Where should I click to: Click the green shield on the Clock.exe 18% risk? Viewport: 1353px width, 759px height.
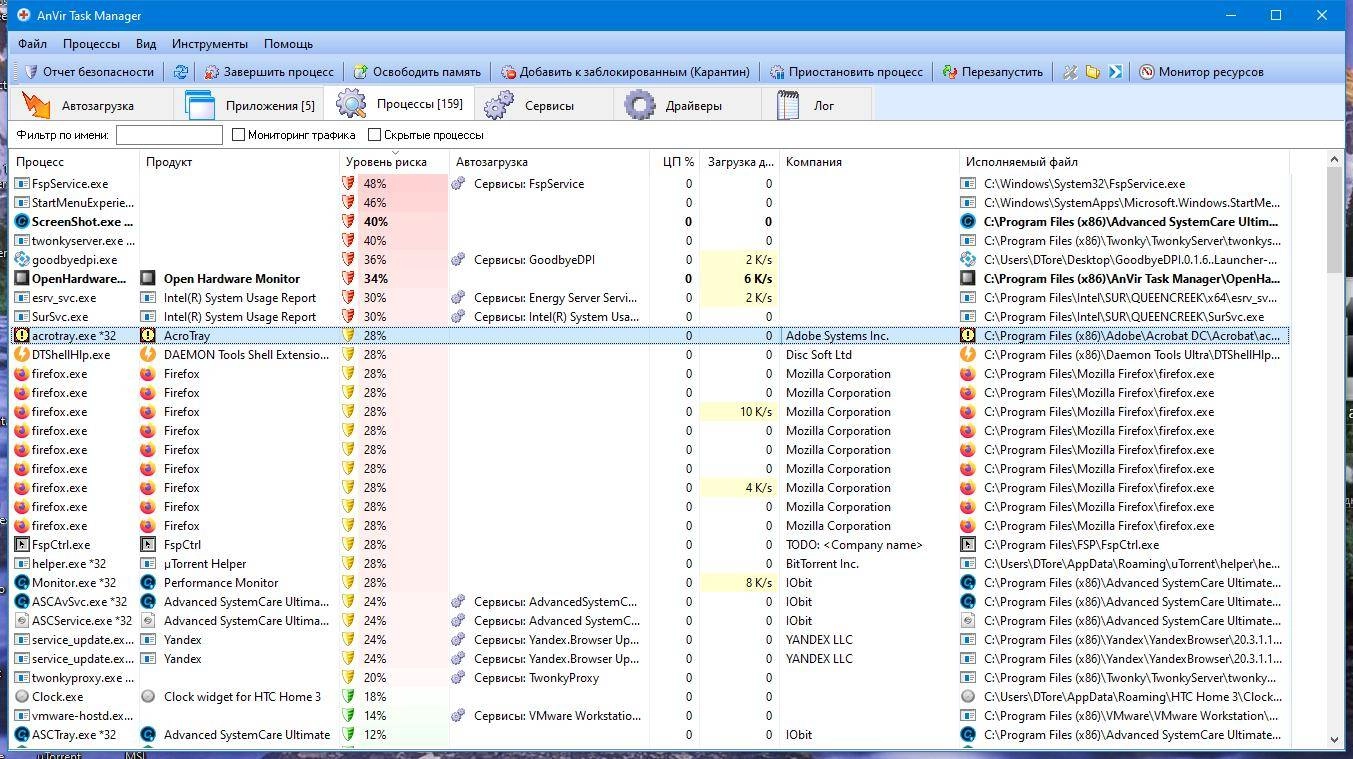[349, 697]
